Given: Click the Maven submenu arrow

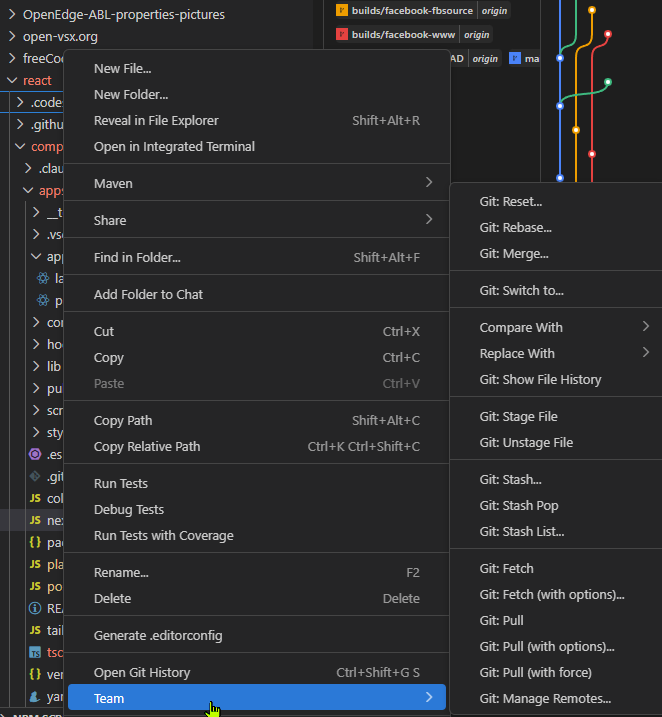Looking at the screenshot, I should (x=429, y=182).
